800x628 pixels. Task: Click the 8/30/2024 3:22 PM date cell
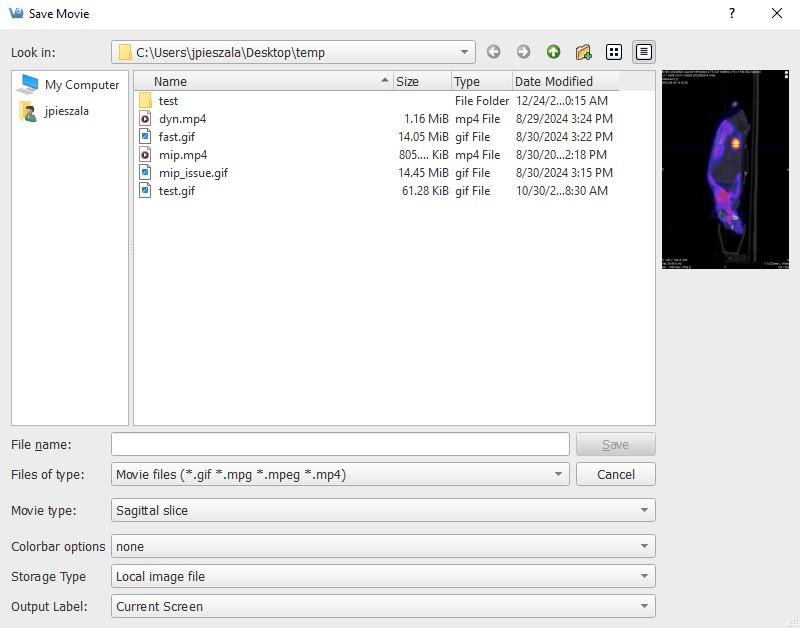pyautogui.click(x=564, y=137)
